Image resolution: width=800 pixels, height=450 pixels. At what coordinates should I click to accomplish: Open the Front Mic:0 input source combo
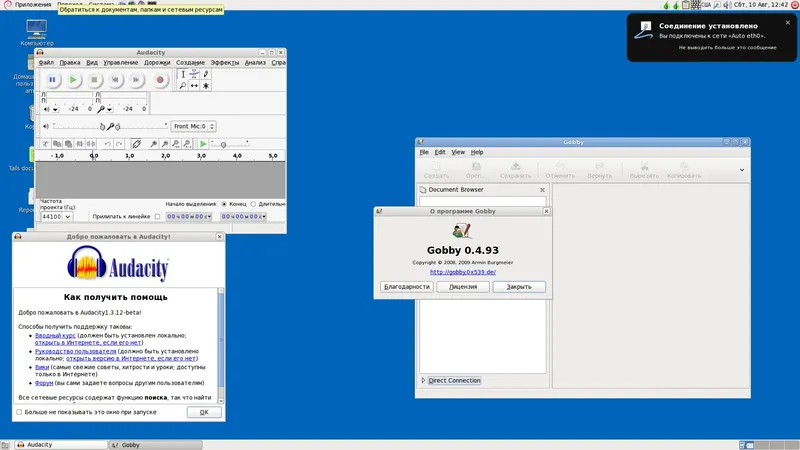tap(193, 126)
